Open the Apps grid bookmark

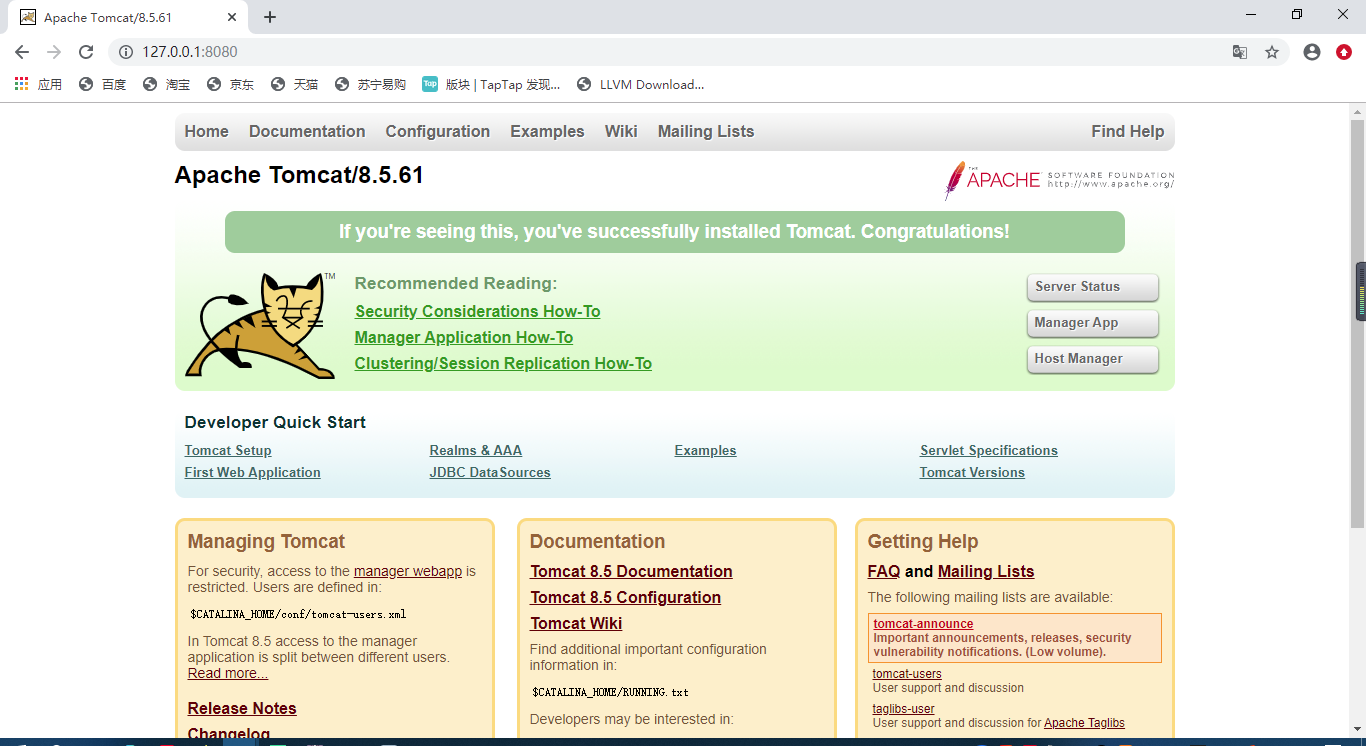(x=38, y=85)
